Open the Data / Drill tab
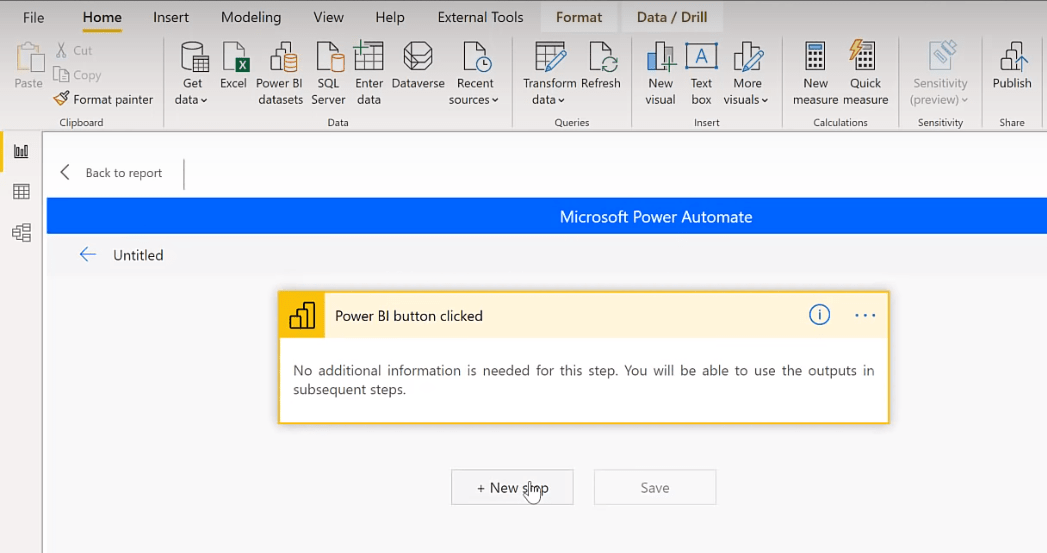Viewport: 1047px width, 553px height. (672, 17)
